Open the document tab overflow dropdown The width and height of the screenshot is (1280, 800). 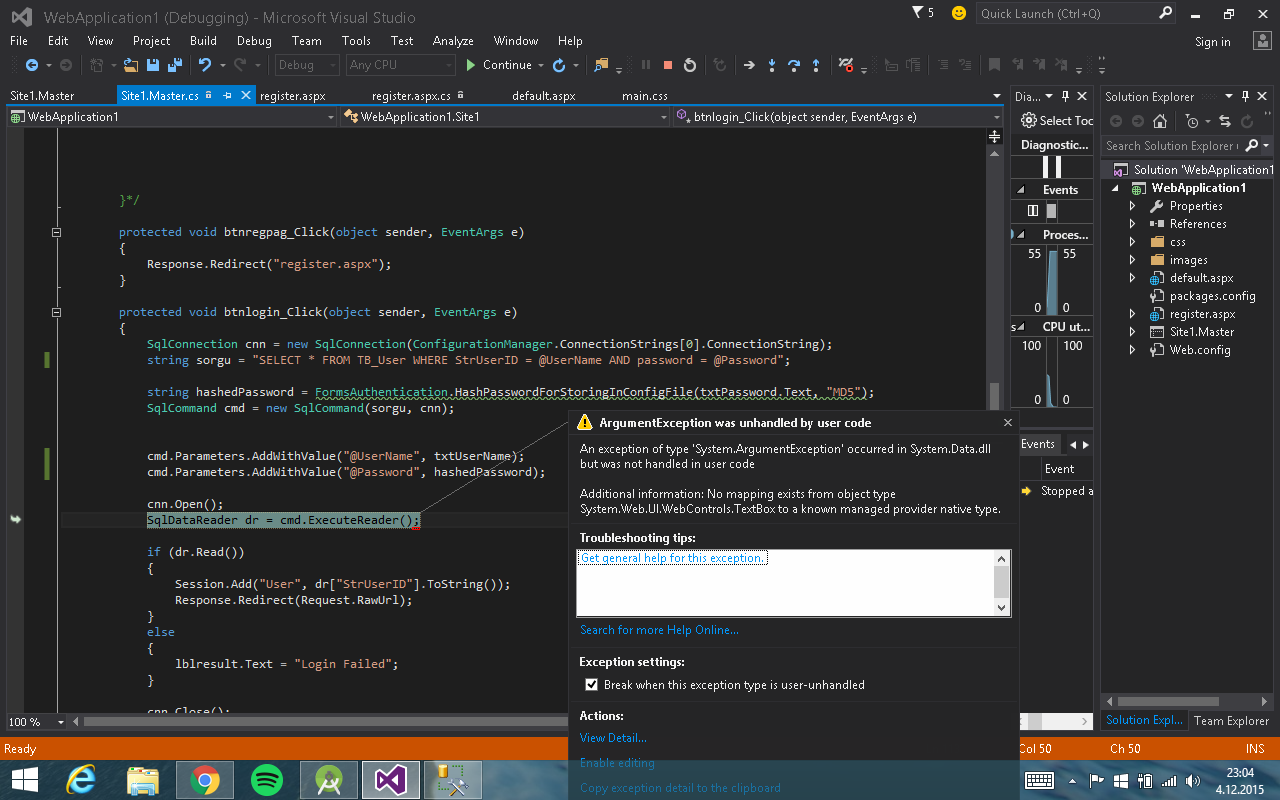996,96
